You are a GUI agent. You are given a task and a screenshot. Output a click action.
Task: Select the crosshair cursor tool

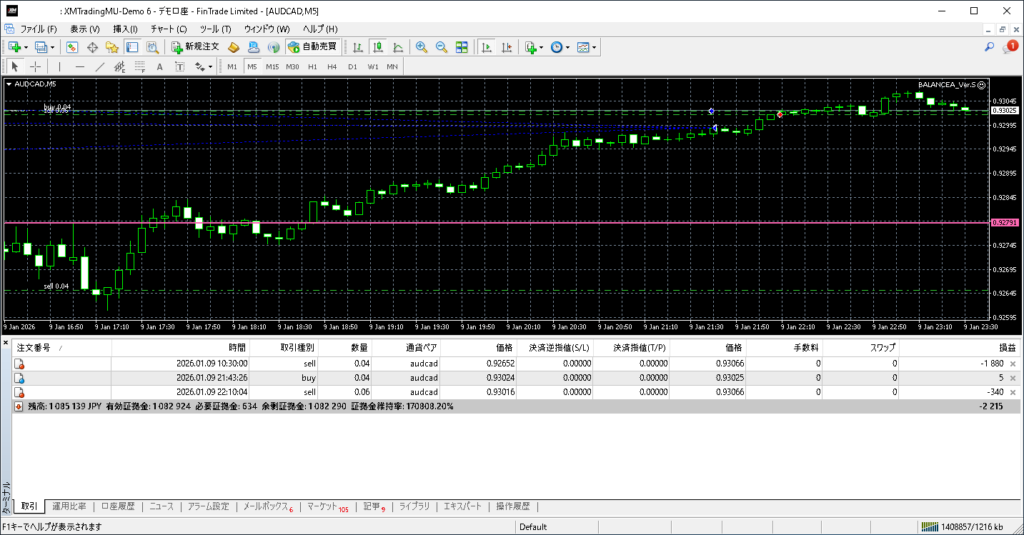[35, 67]
